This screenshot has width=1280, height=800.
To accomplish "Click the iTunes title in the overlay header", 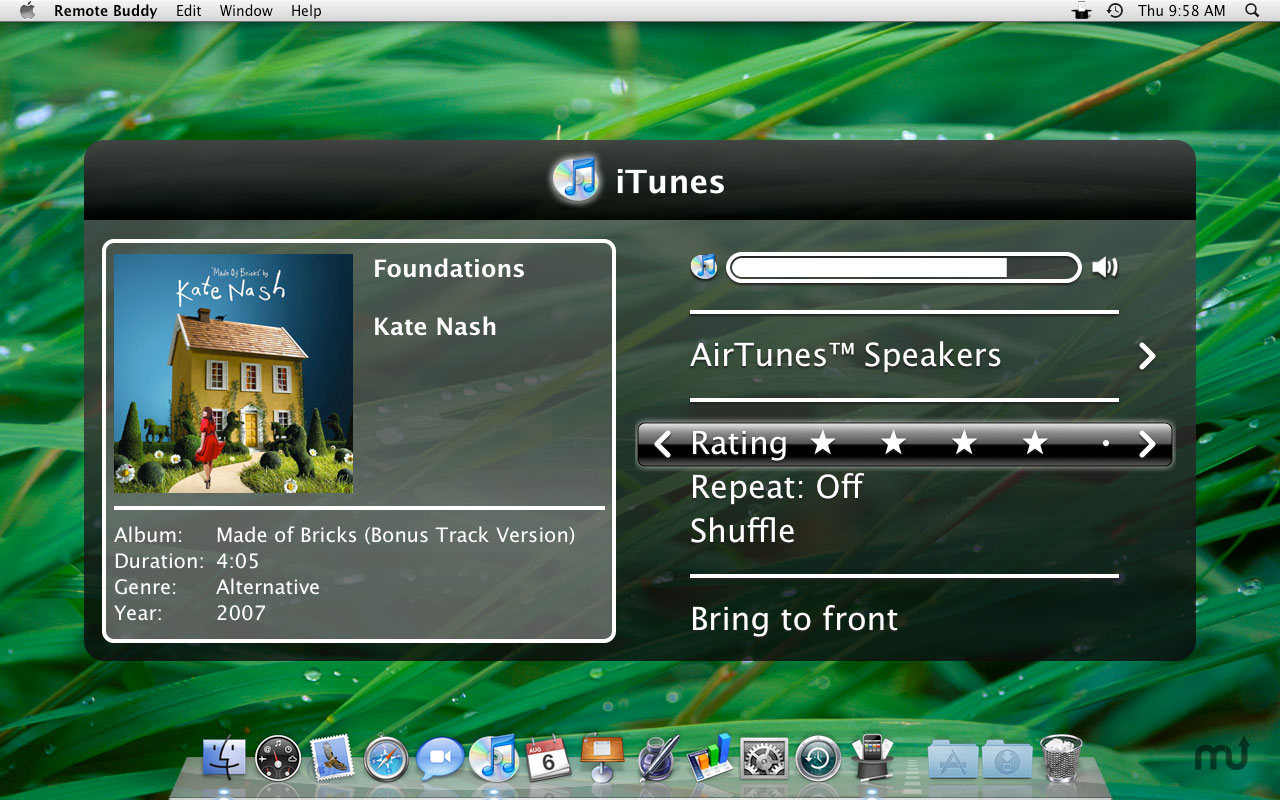I will pos(670,182).
